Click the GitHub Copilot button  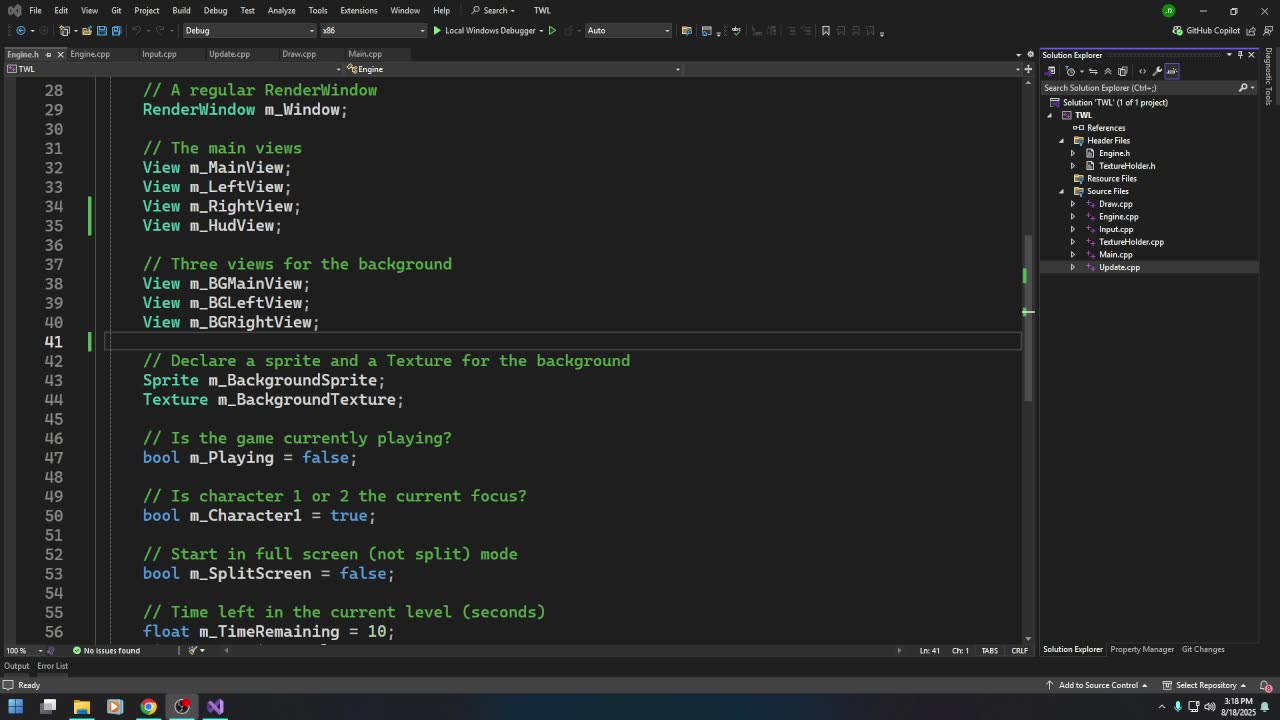(x=1206, y=30)
